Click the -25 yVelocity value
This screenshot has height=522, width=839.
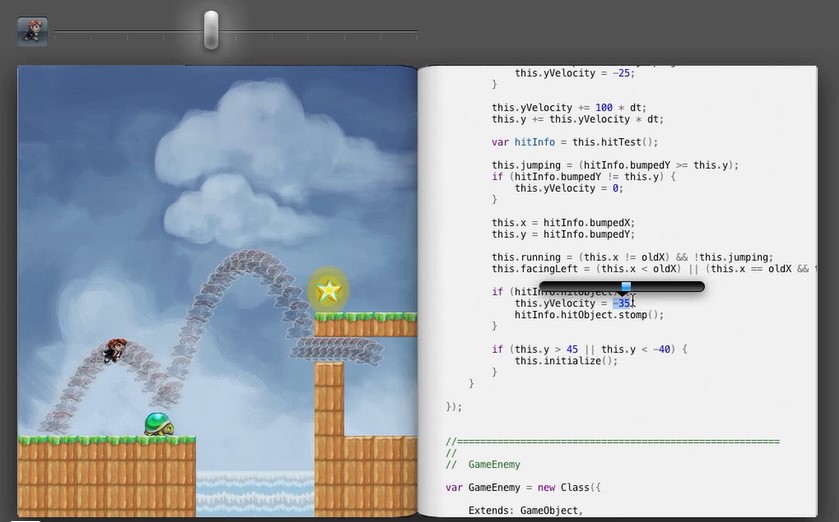point(623,73)
